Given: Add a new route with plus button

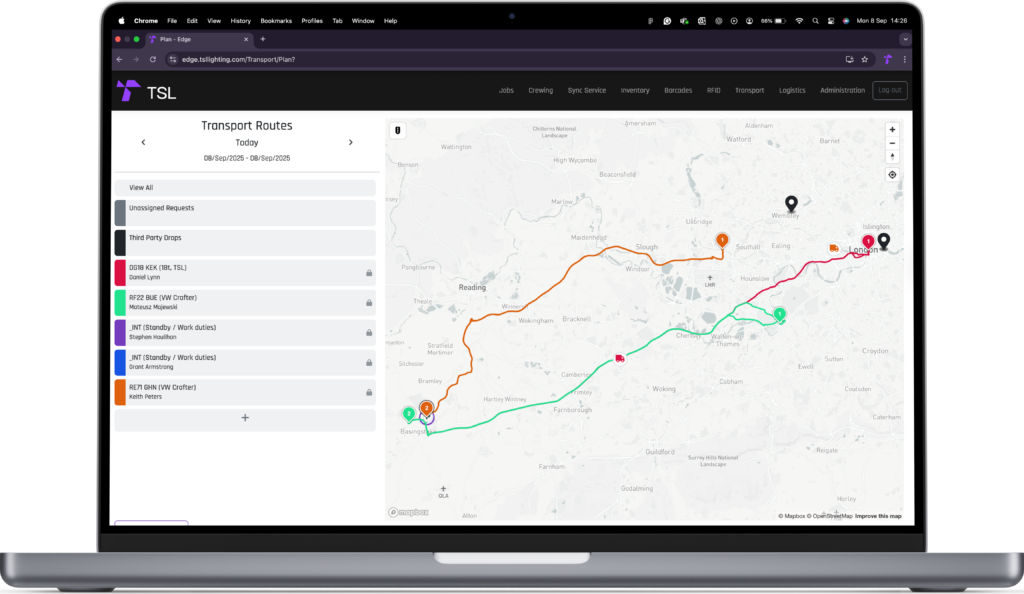Looking at the screenshot, I should pos(245,418).
